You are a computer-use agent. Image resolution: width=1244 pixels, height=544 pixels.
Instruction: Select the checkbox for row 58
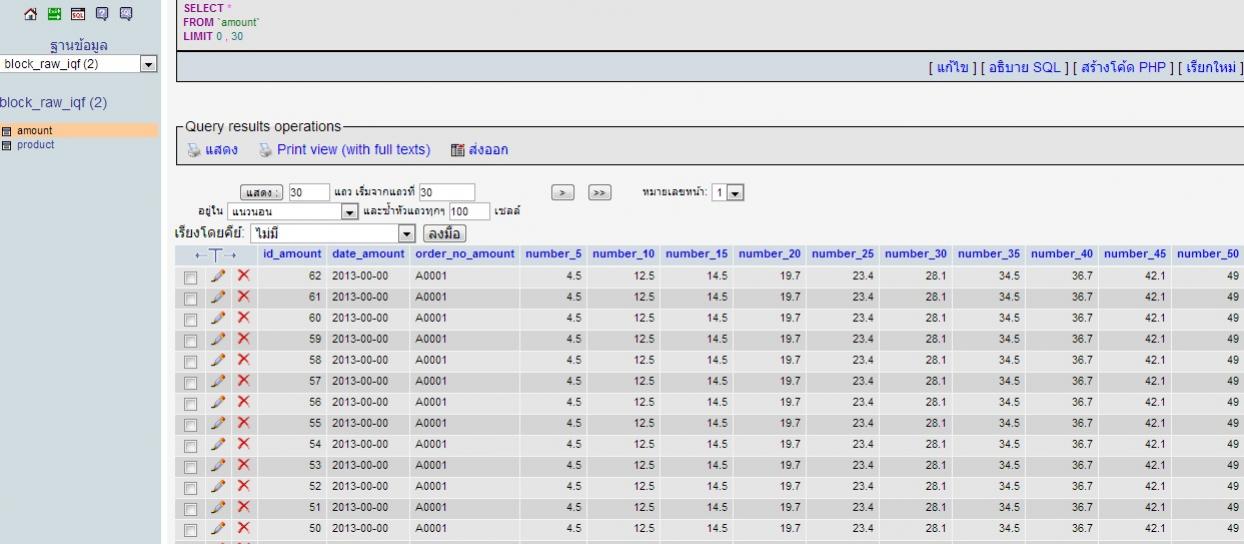point(190,360)
